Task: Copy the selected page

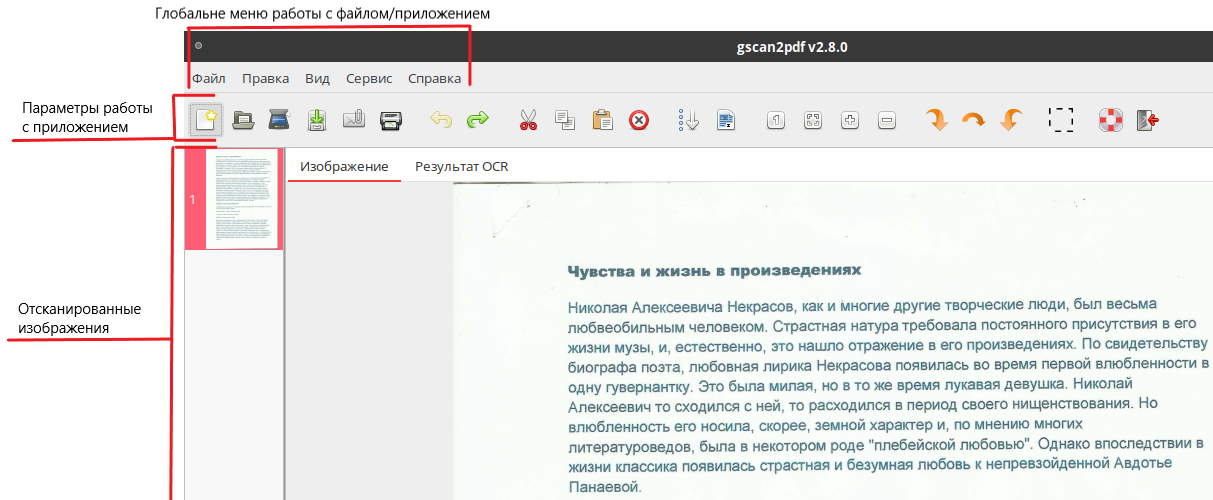Action: coord(565,121)
